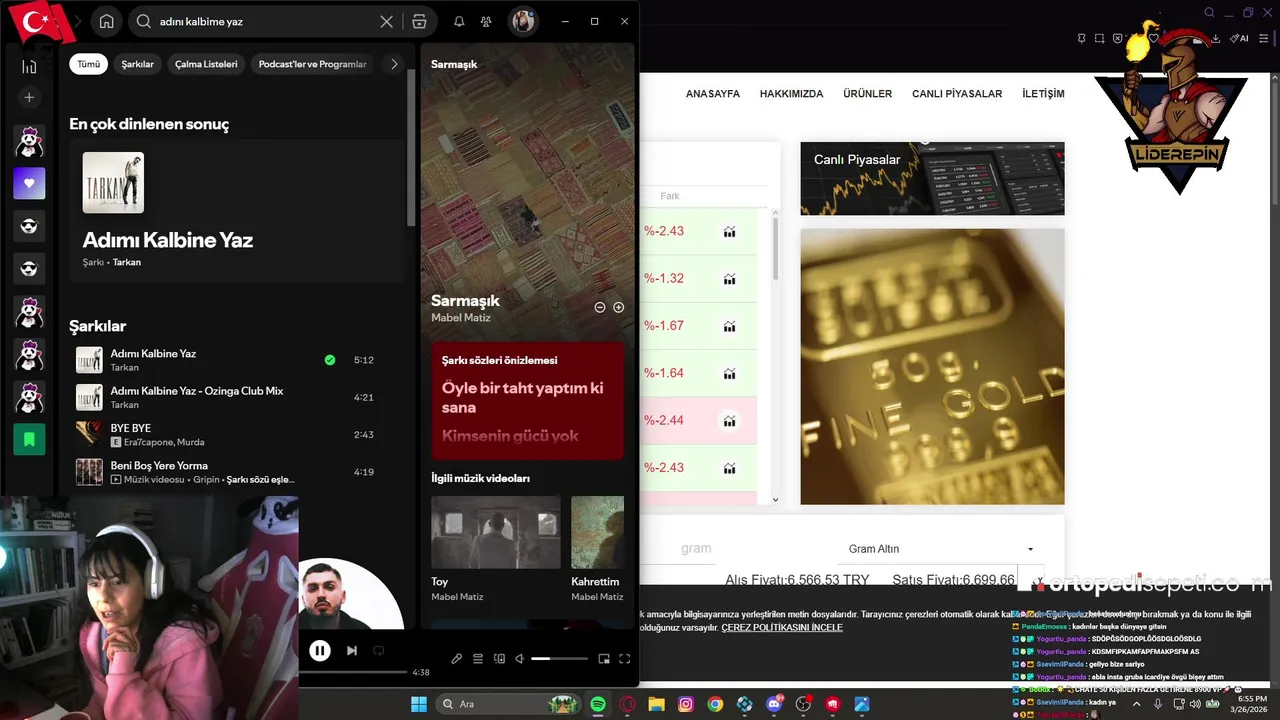
Task: Open ÜRÜNLER in the website navigation
Action: pos(867,94)
